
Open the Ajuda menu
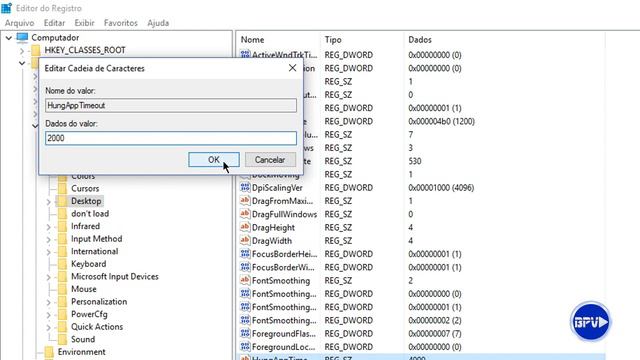[158, 23]
